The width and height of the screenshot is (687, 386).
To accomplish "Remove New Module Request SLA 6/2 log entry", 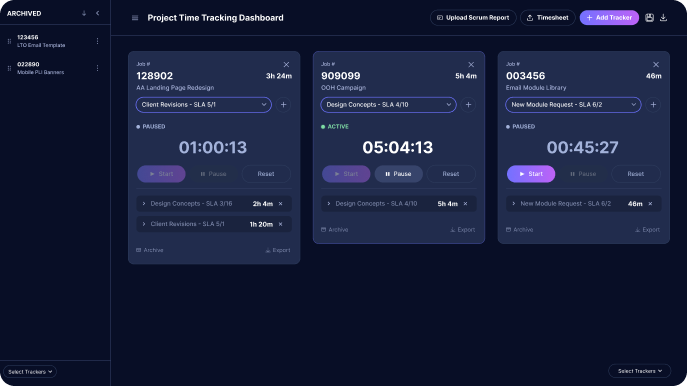I will point(650,204).
